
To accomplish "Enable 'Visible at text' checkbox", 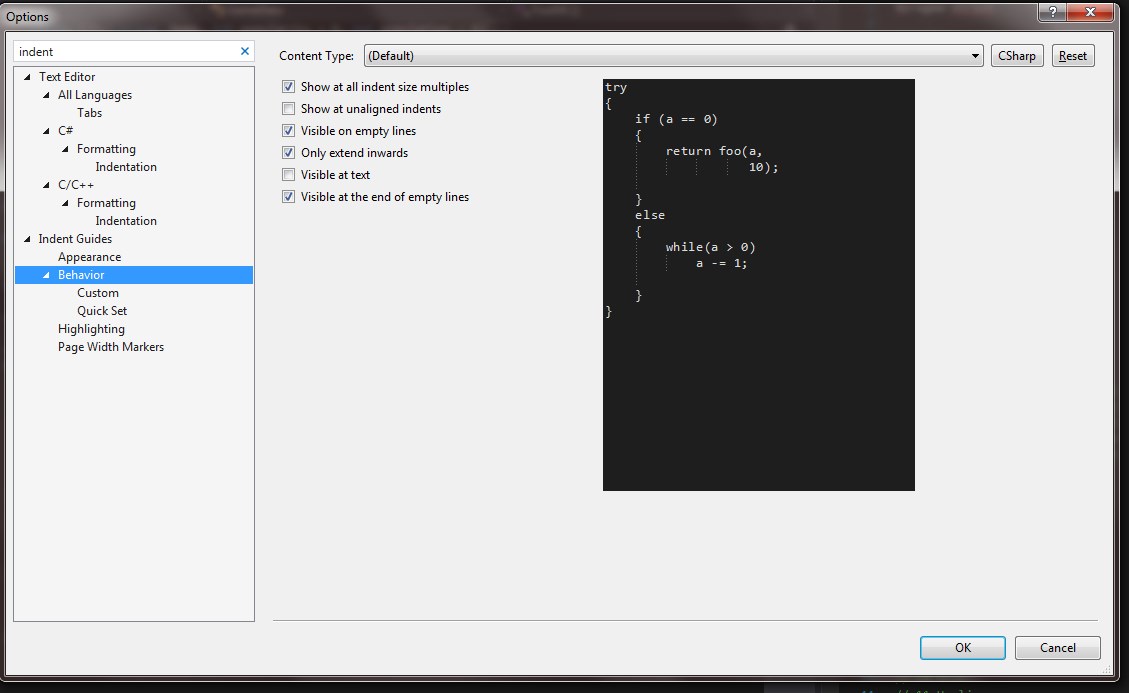I will click(x=289, y=175).
